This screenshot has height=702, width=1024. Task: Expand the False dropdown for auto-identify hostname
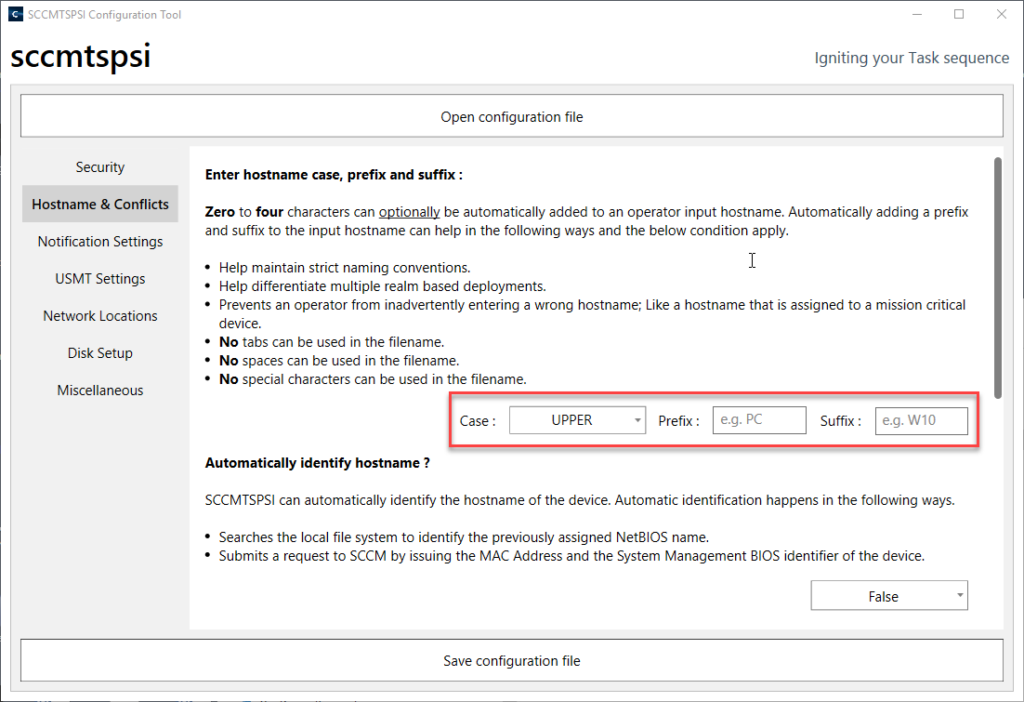tap(888, 596)
